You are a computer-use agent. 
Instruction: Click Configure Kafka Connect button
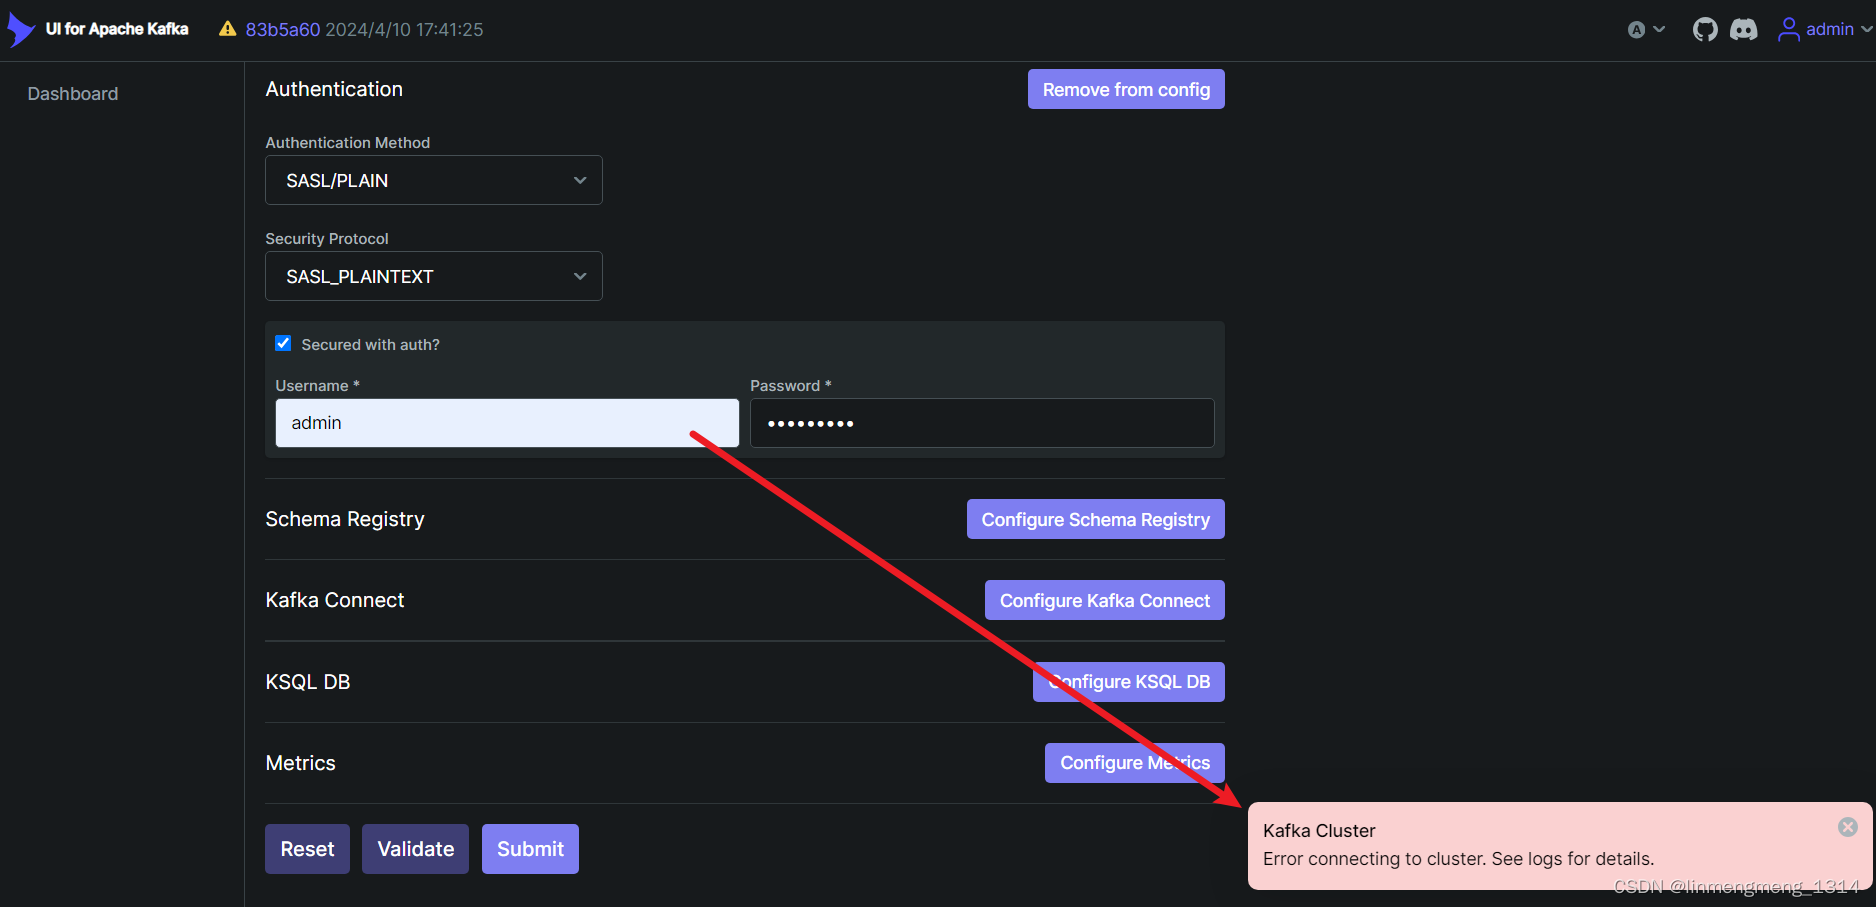click(1105, 600)
